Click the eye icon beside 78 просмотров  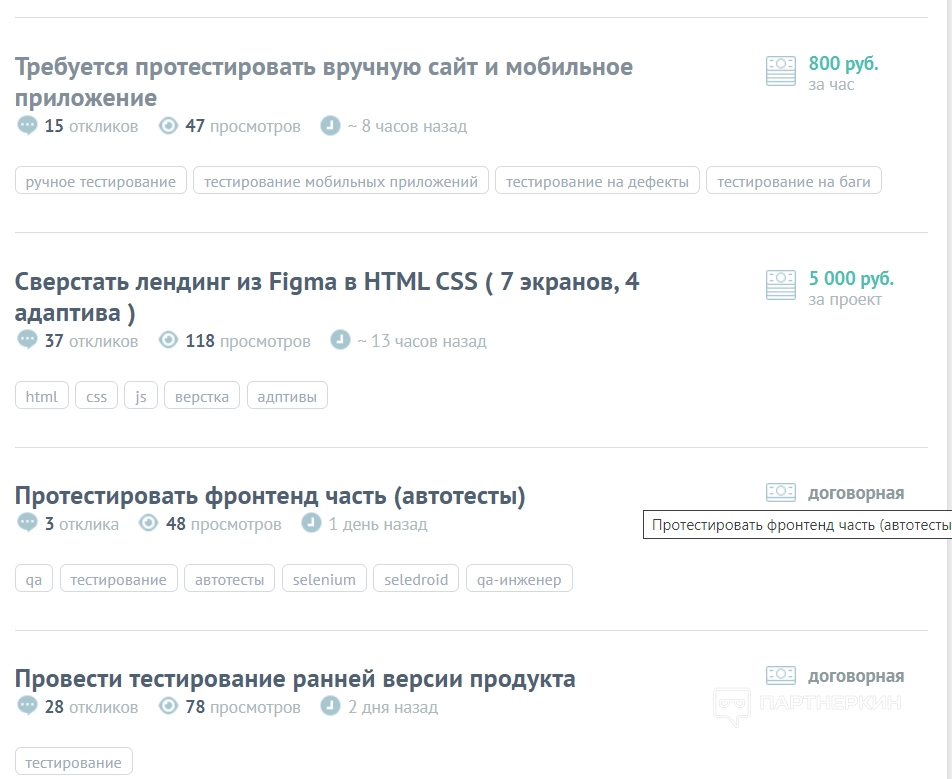pos(168,707)
